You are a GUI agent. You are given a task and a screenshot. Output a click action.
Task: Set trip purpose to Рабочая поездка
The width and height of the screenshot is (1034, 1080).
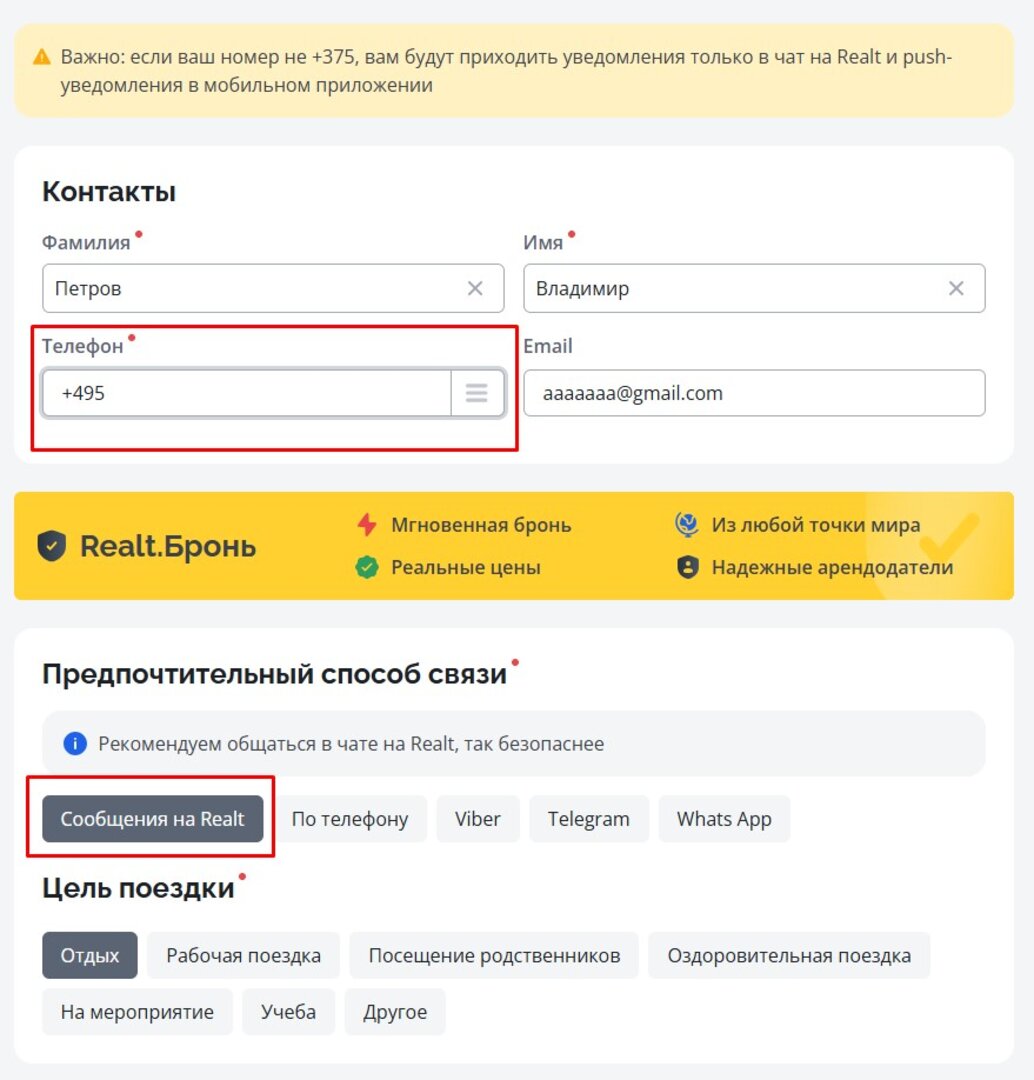coord(243,955)
